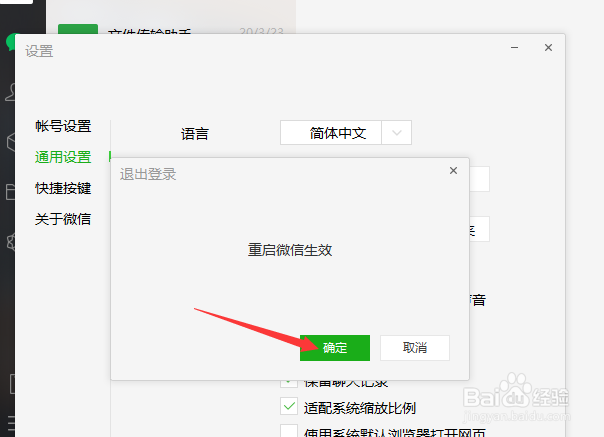Minimize the 设置 window

pos(514,48)
